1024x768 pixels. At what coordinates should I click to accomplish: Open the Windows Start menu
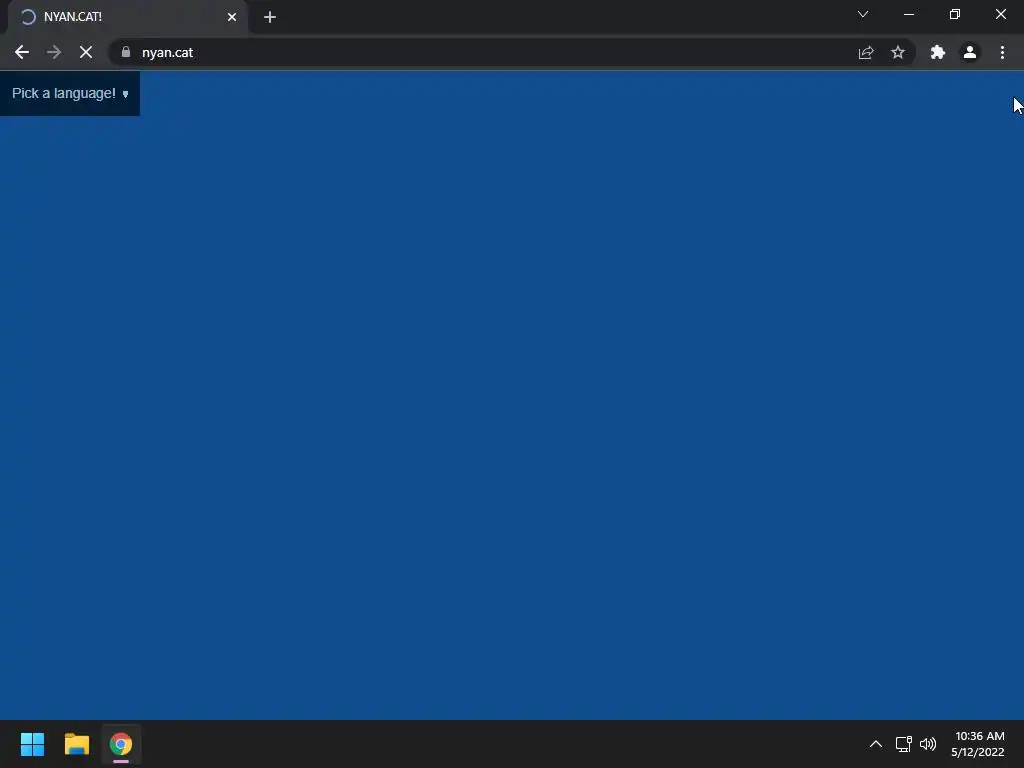pyautogui.click(x=32, y=744)
